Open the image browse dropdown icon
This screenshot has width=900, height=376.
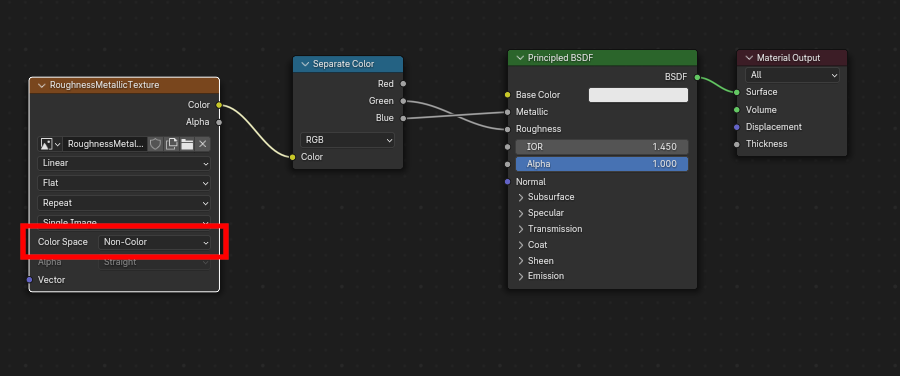point(51,144)
